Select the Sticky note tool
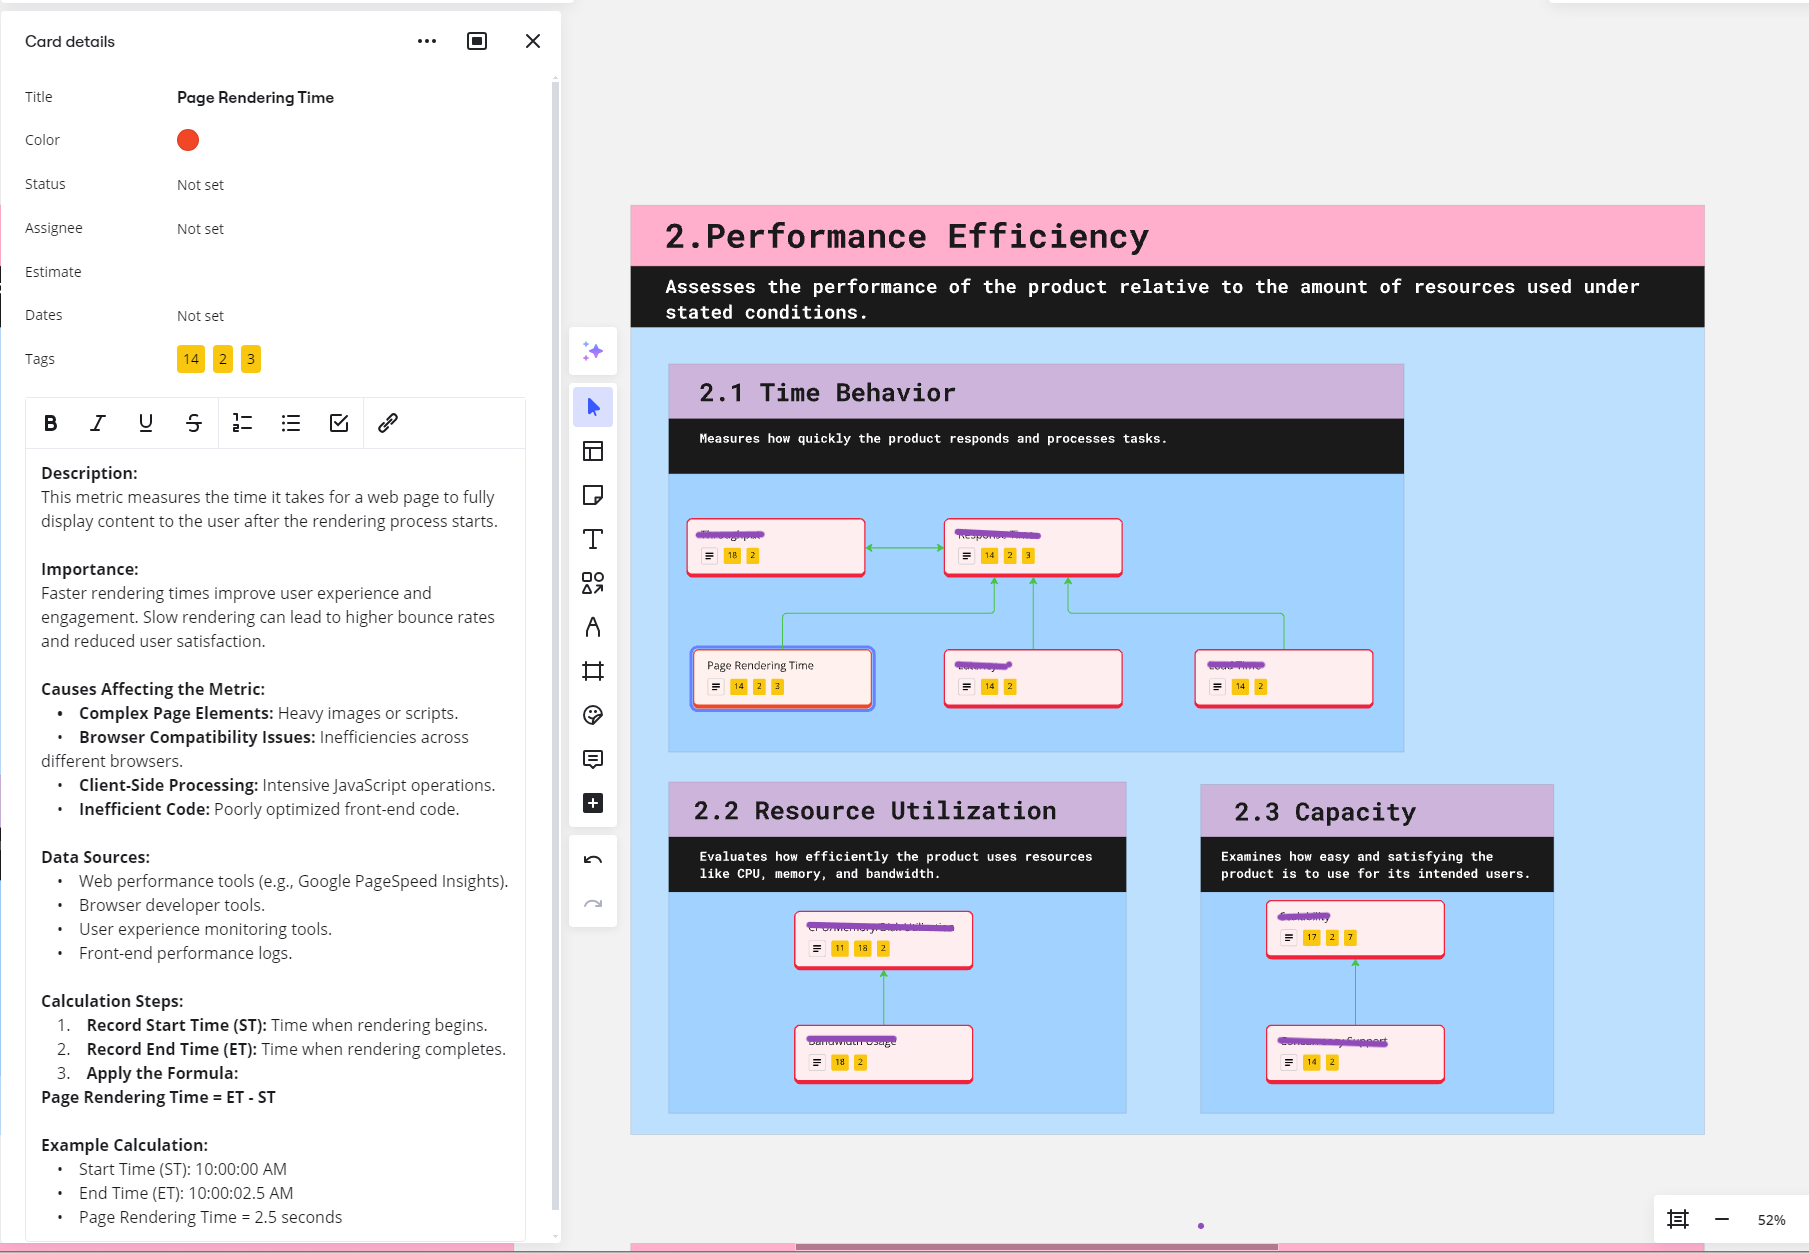 click(x=593, y=494)
